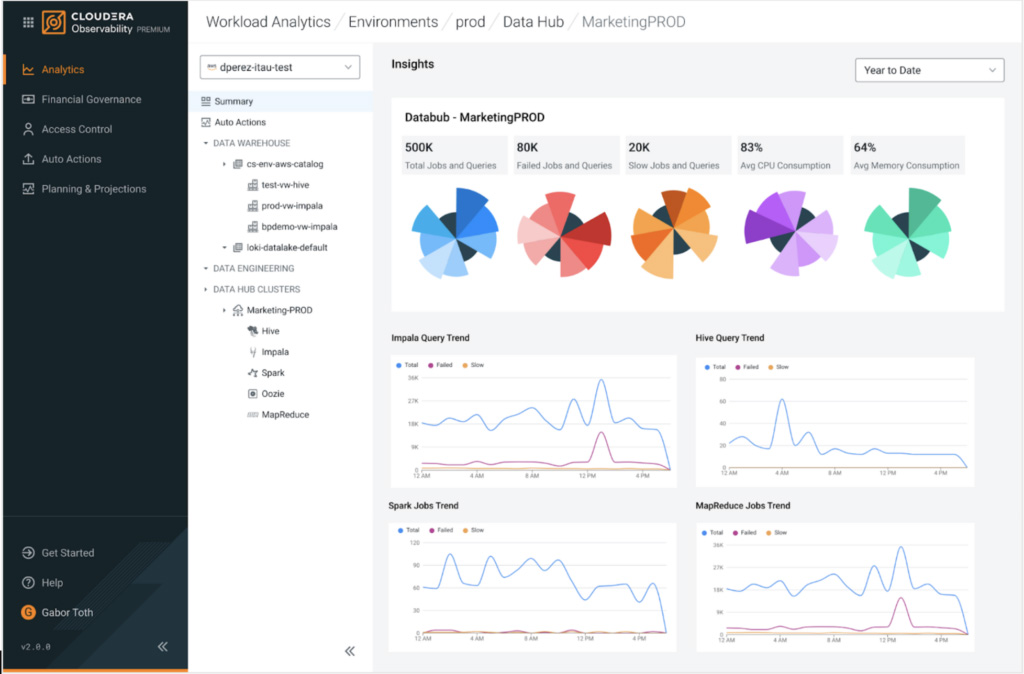
Task: Click Gabor Toth user avatar
Action: (29, 612)
